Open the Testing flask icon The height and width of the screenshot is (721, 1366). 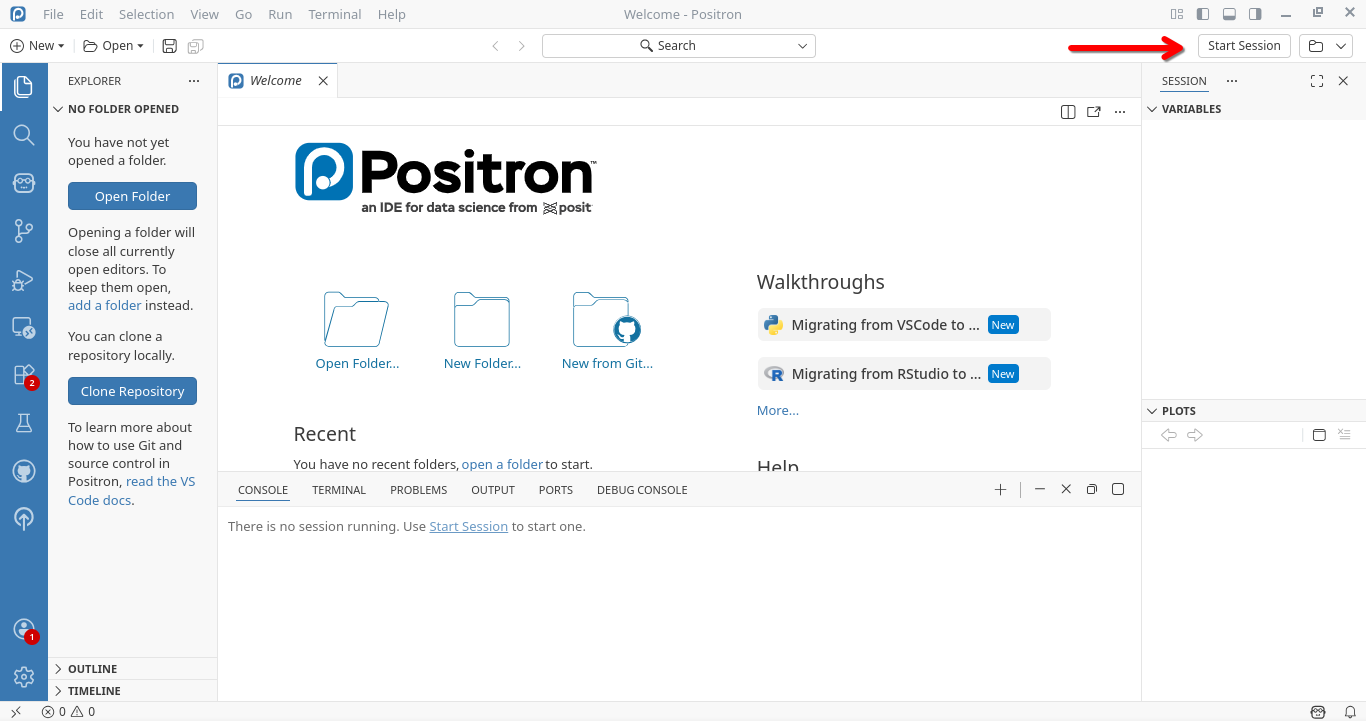click(x=24, y=423)
